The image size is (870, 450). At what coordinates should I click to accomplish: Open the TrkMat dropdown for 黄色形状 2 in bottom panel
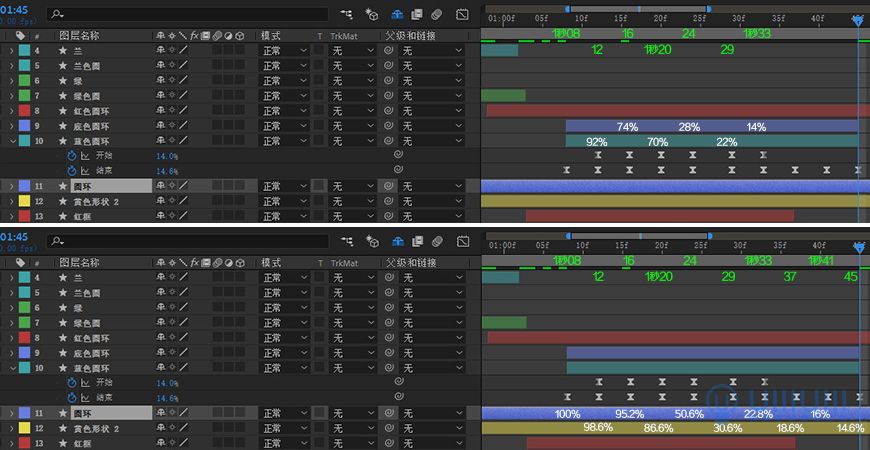(x=353, y=428)
